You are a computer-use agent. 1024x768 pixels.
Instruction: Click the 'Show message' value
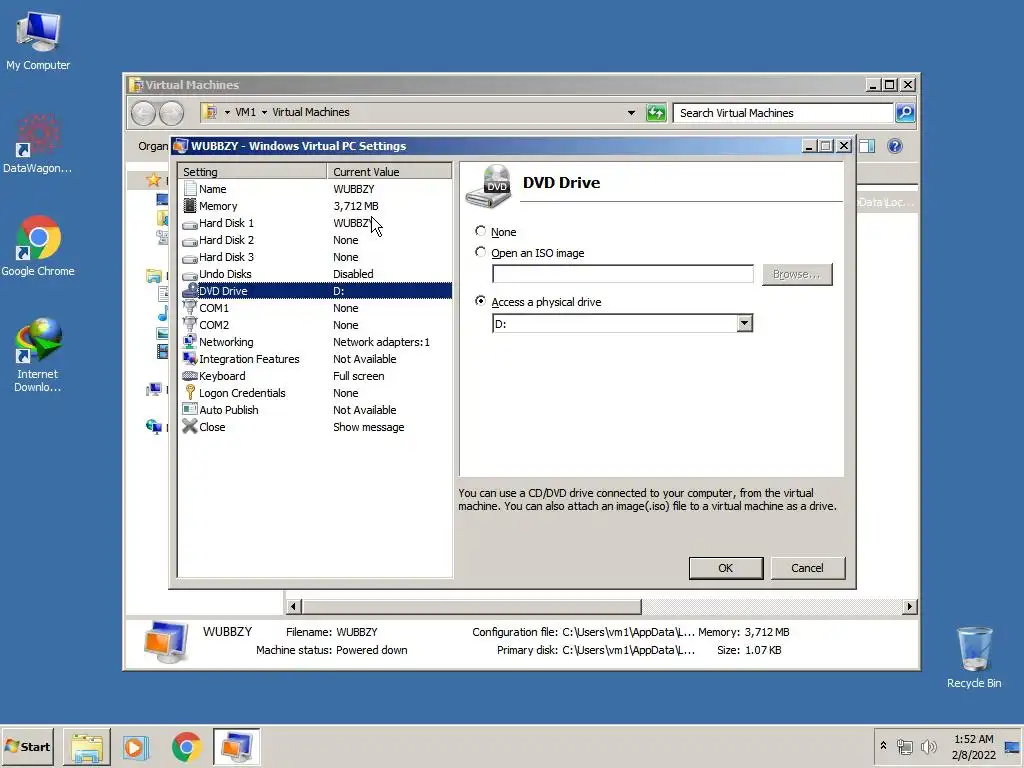pos(368,426)
